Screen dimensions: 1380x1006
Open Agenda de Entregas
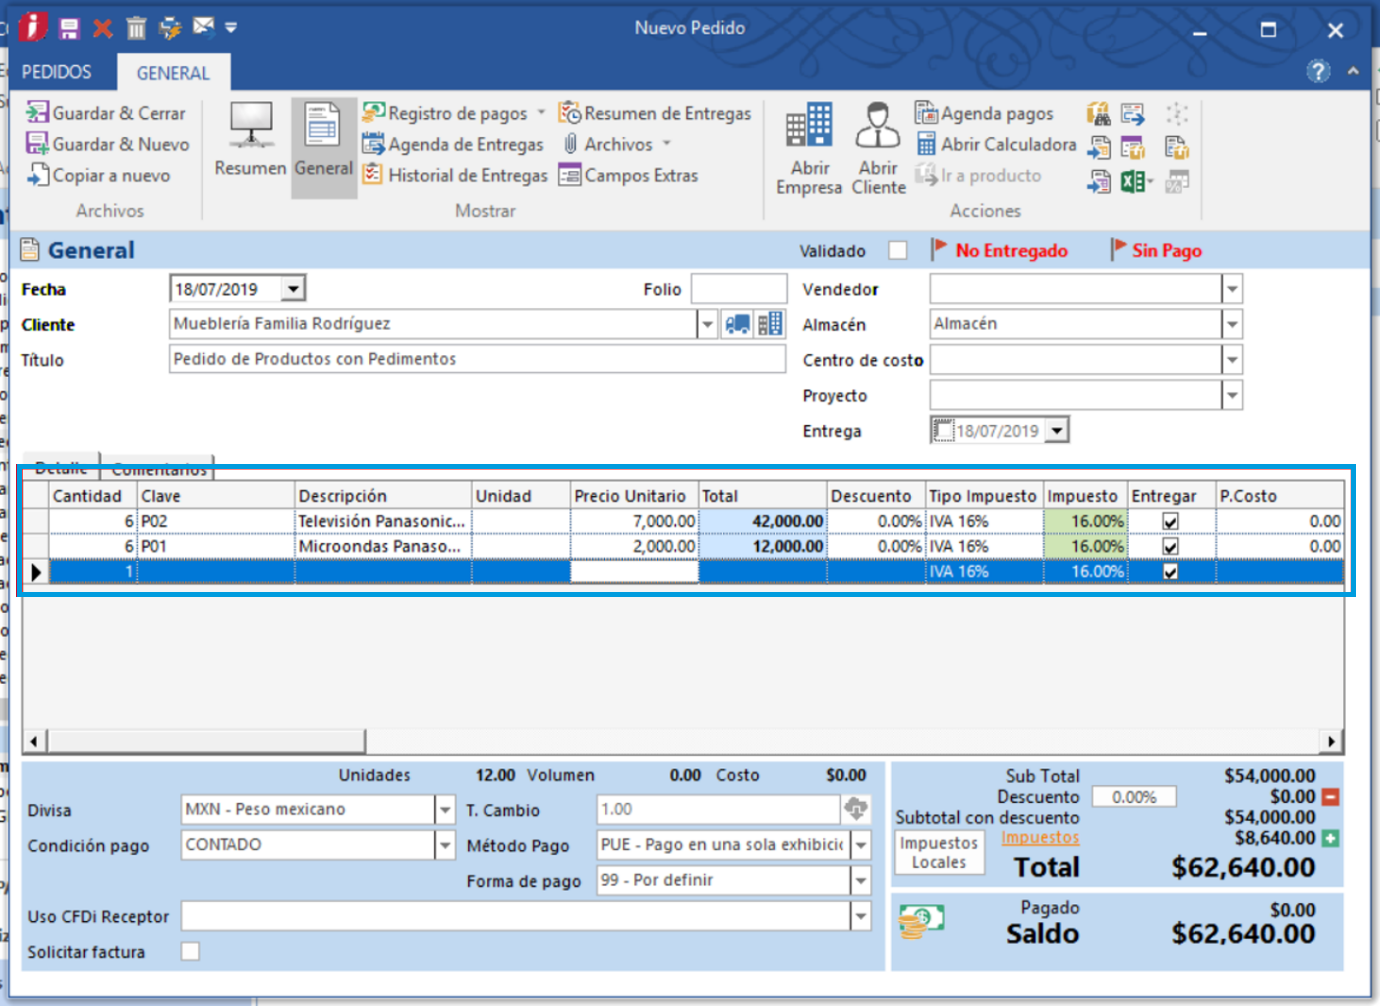pyautogui.click(x=465, y=144)
